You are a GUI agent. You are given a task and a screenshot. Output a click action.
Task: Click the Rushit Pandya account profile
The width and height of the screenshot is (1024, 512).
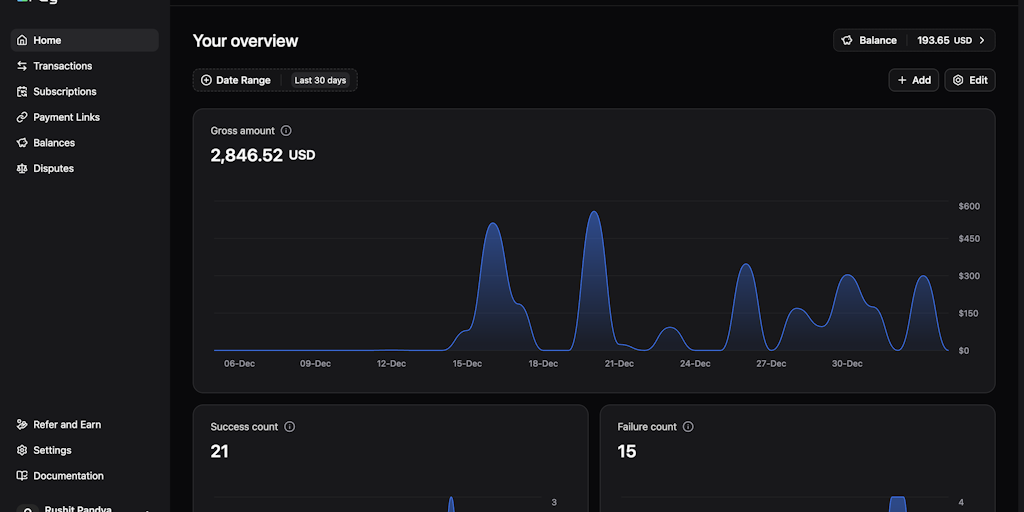[78, 508]
